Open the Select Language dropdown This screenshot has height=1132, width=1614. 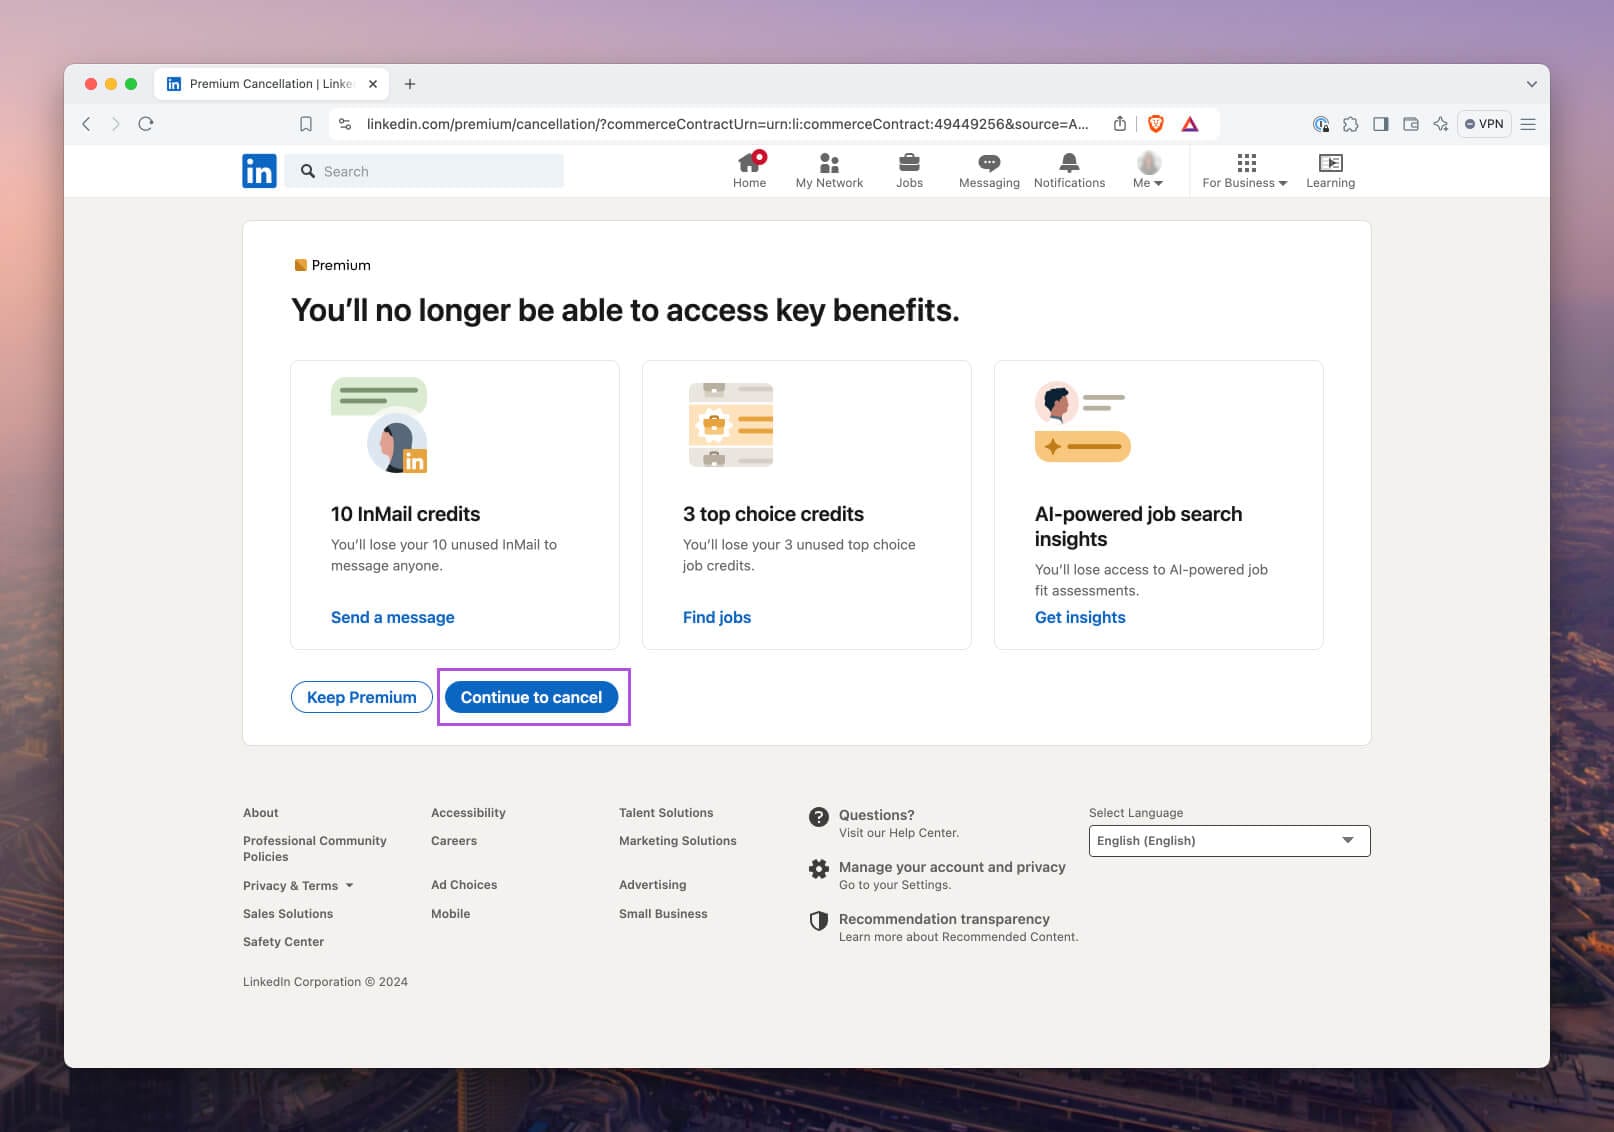point(1229,841)
